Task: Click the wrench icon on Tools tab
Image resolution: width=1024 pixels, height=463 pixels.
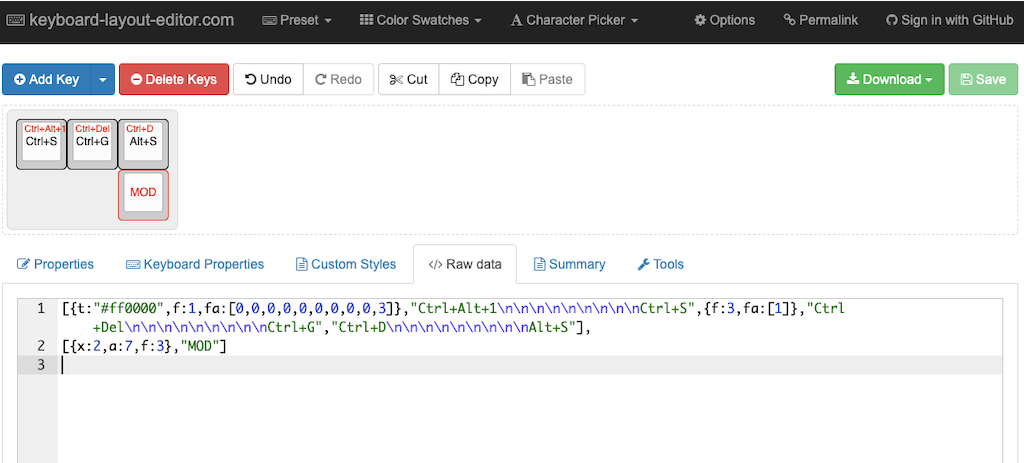Action: (x=643, y=264)
